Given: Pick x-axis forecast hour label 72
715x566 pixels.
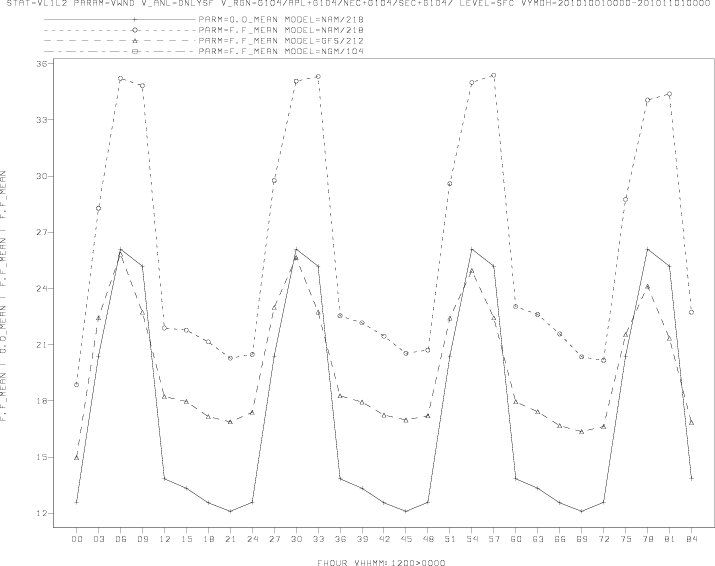Looking at the screenshot, I should [603, 539].
